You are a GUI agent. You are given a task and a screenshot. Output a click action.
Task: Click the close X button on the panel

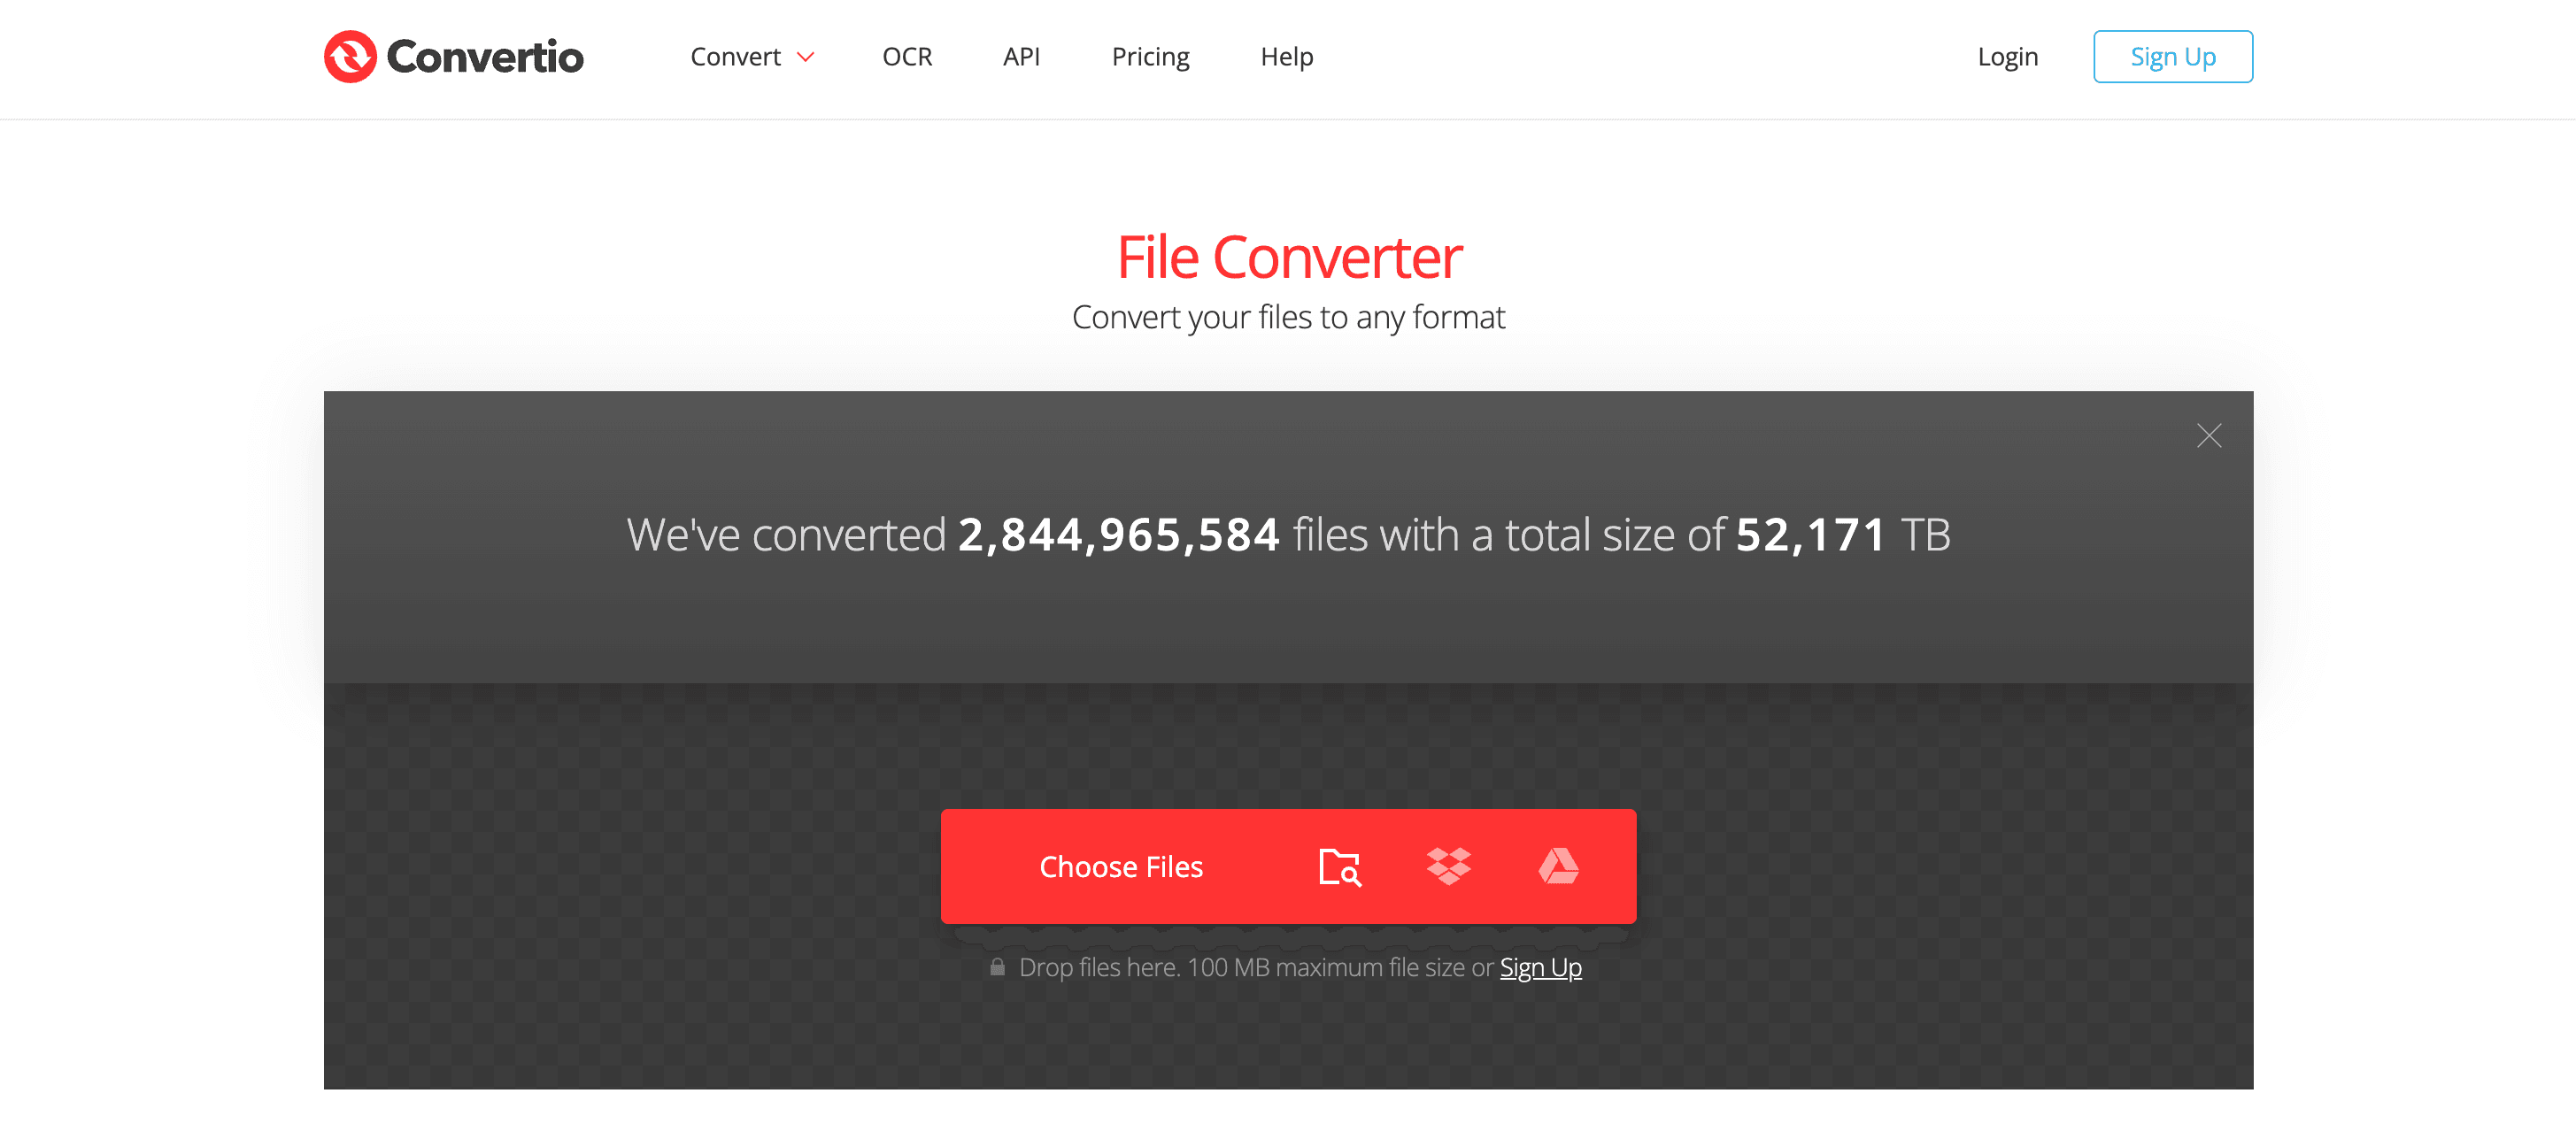coord(2208,435)
